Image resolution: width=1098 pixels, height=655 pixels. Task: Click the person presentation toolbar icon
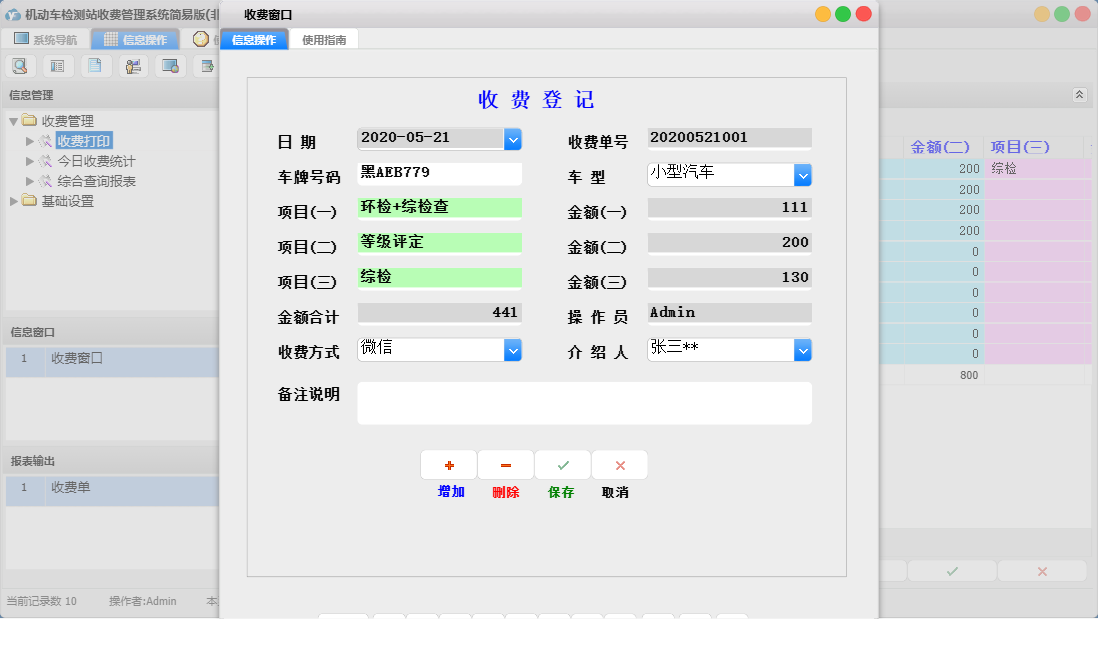[131, 65]
